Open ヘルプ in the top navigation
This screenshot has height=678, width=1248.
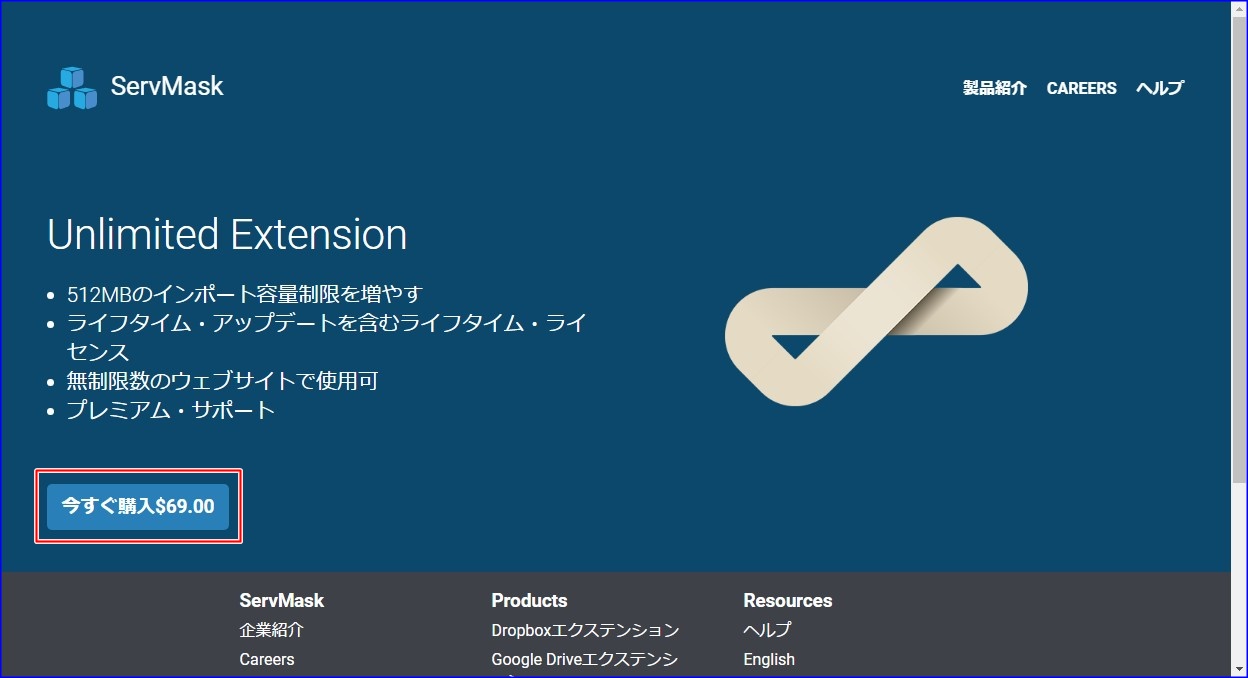pos(1160,88)
